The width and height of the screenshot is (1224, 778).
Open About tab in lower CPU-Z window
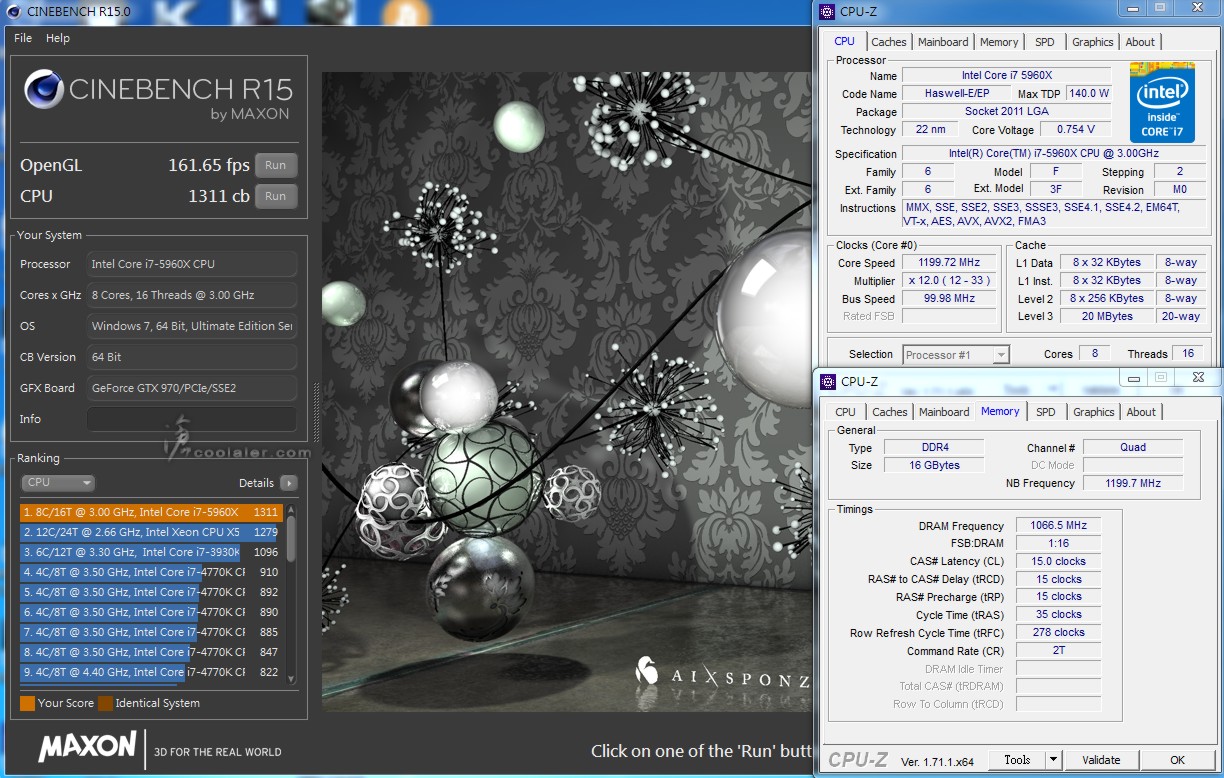pyautogui.click(x=1141, y=412)
